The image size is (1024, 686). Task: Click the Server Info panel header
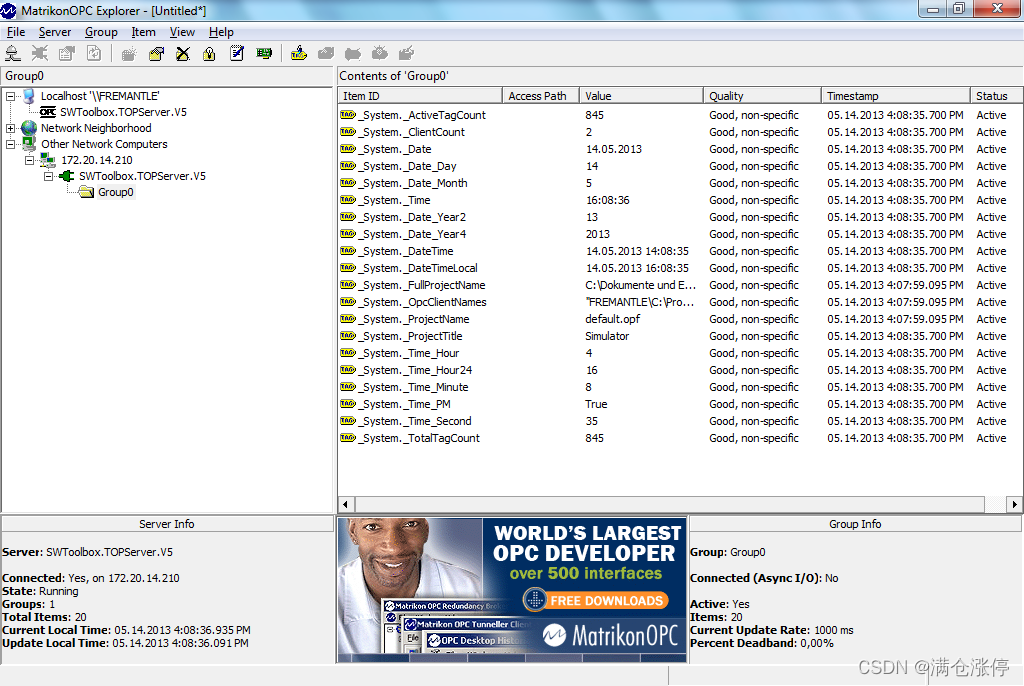(167, 524)
